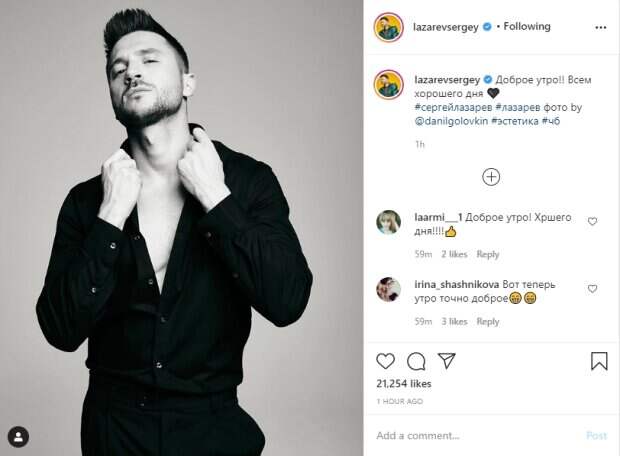Open comment bubble icon
Screen dimensions: 620x456
pos(417,360)
